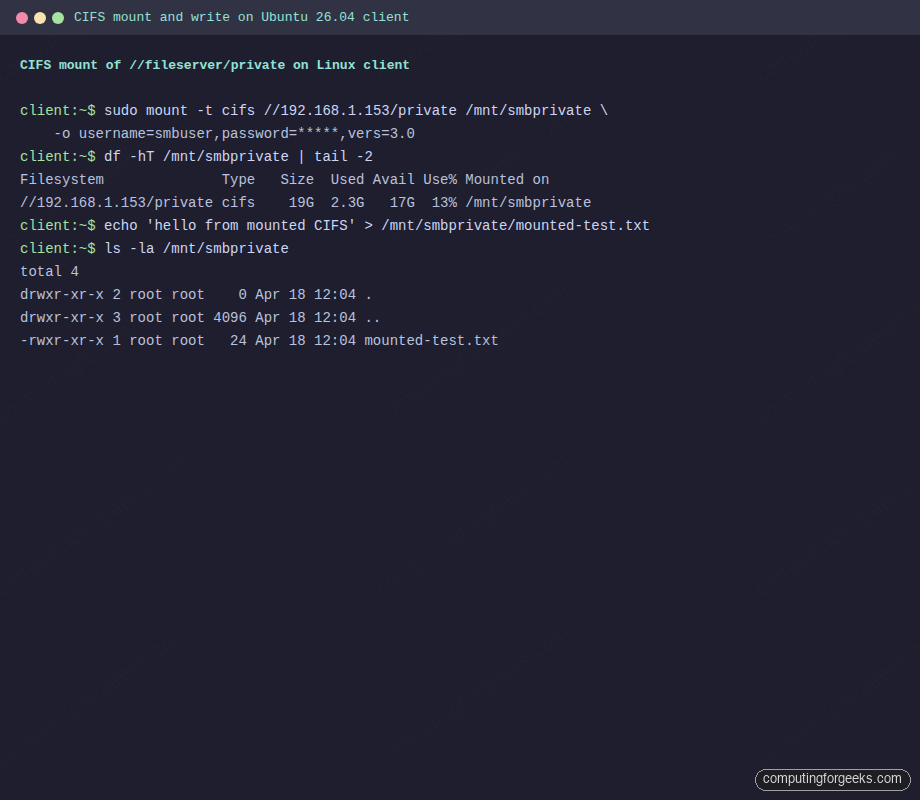920x800 pixels.
Task: Select the Filesystem column header text
Action: pos(62,179)
